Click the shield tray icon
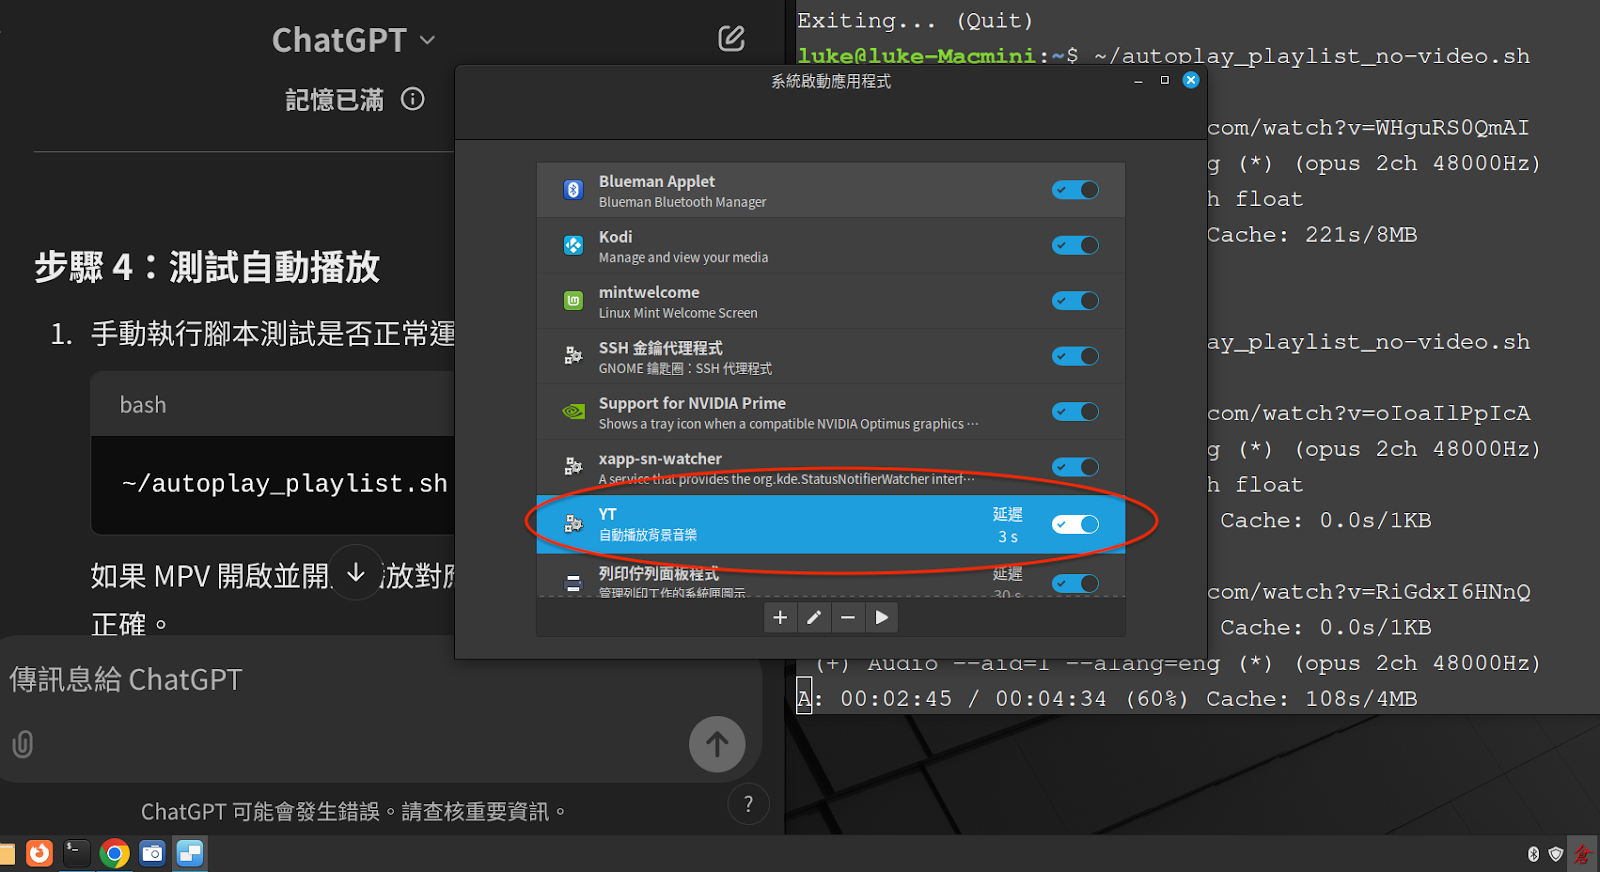The height and width of the screenshot is (872, 1600). 1555,854
